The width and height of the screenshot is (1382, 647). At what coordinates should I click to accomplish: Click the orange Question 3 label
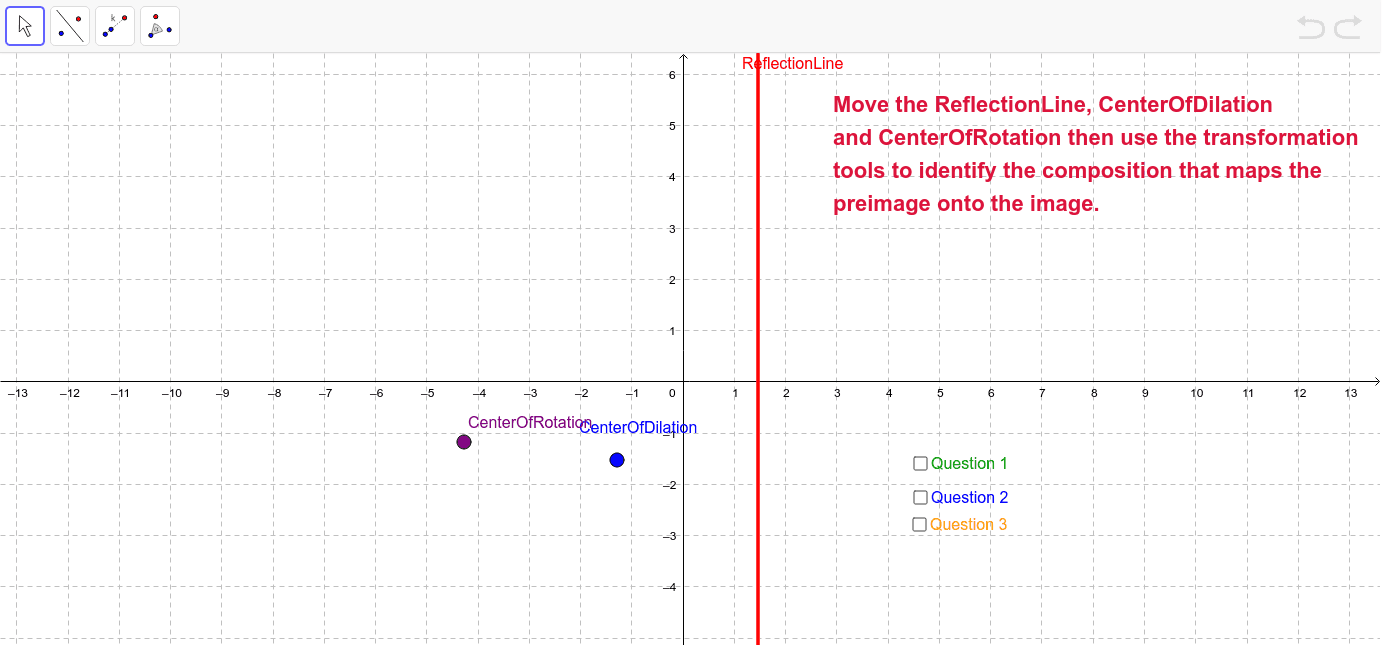(967, 524)
